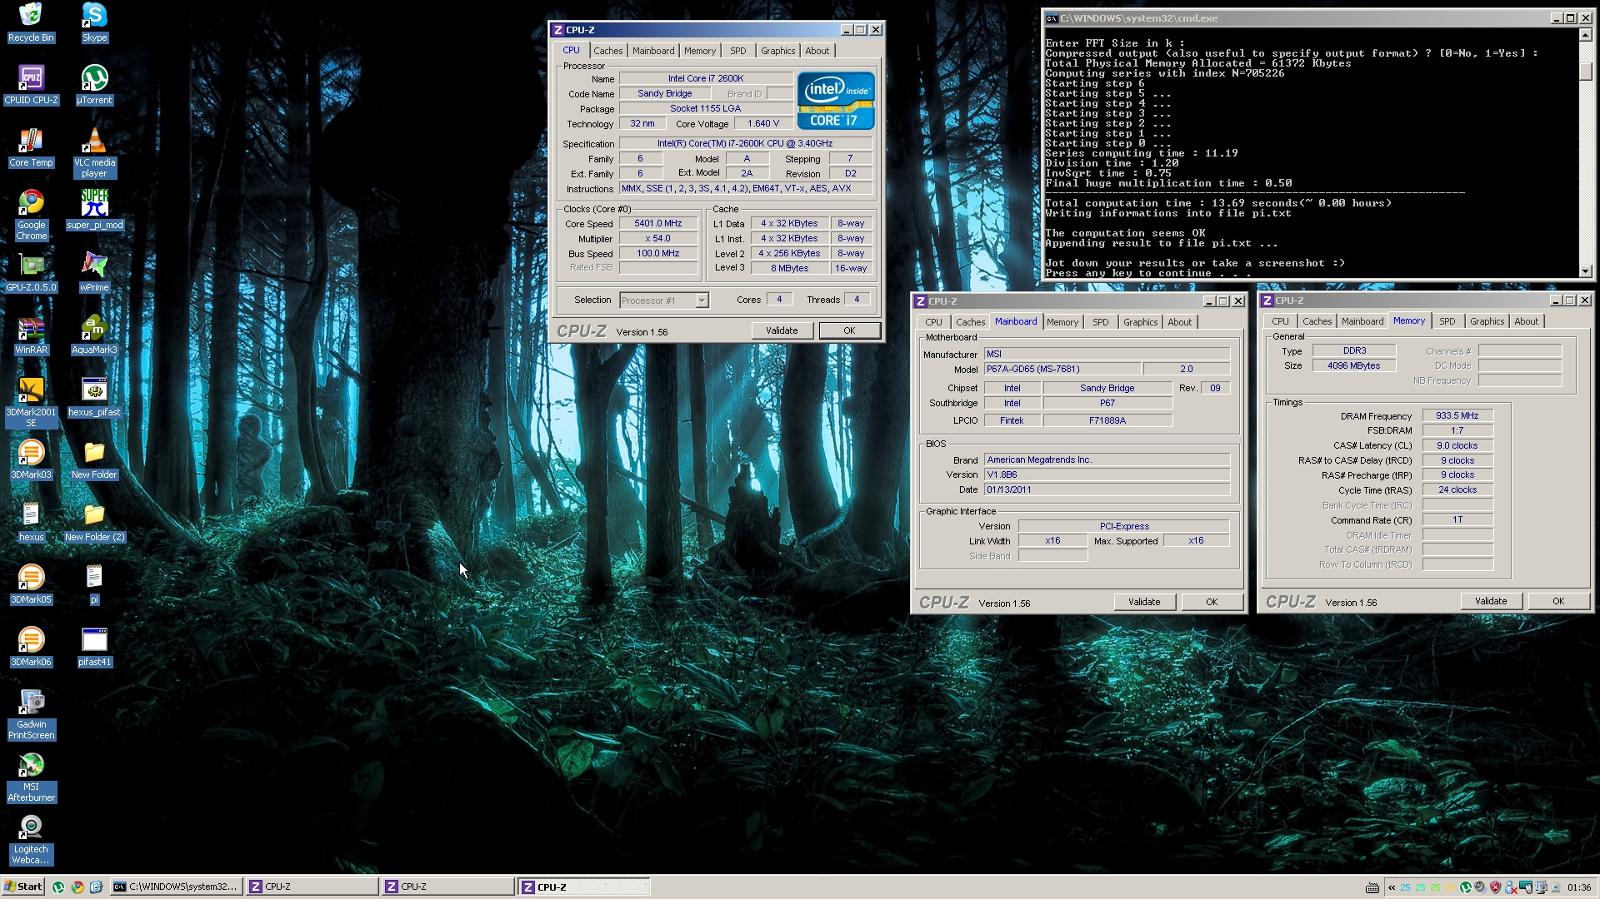Viewport: 1600px width, 899px height.
Task: Open the WinRAR desktop shortcut
Action: [31, 334]
